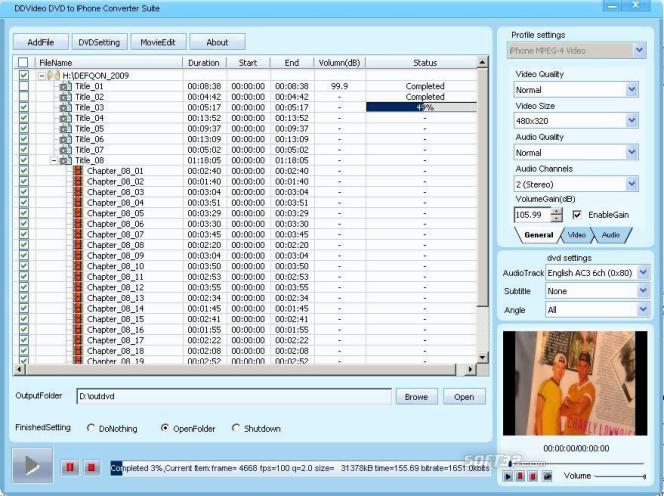Stop the preview video playback
Viewport: 664px width, 496px height.
(x=533, y=477)
